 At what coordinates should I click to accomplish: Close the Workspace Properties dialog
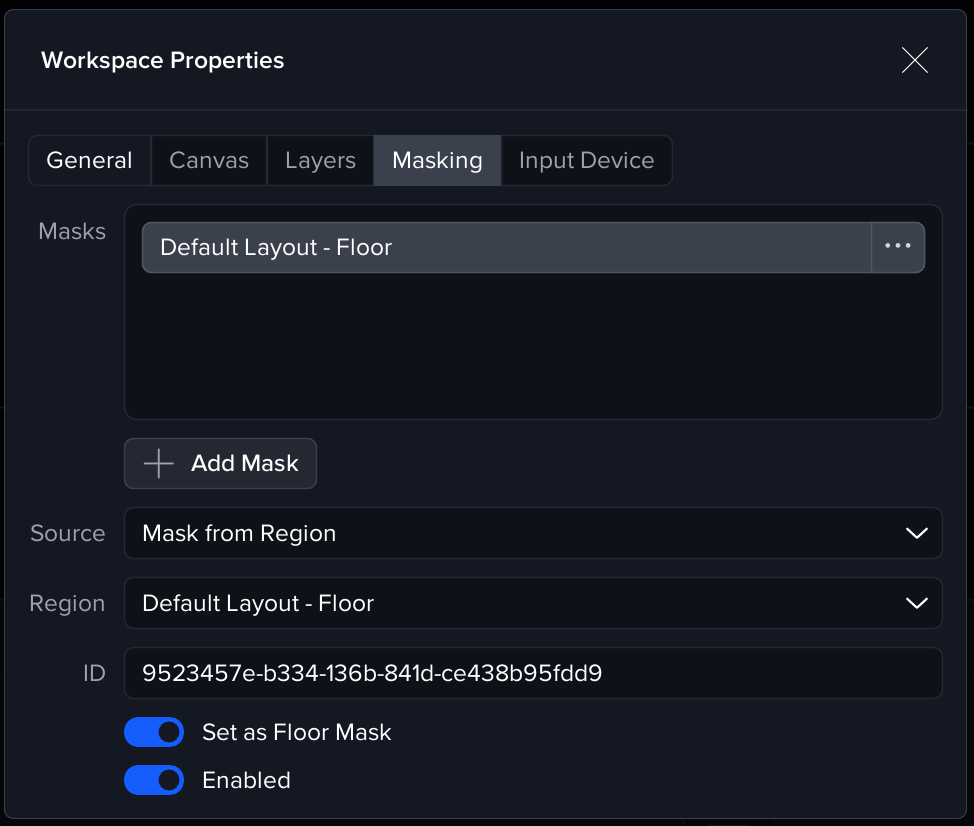(914, 61)
